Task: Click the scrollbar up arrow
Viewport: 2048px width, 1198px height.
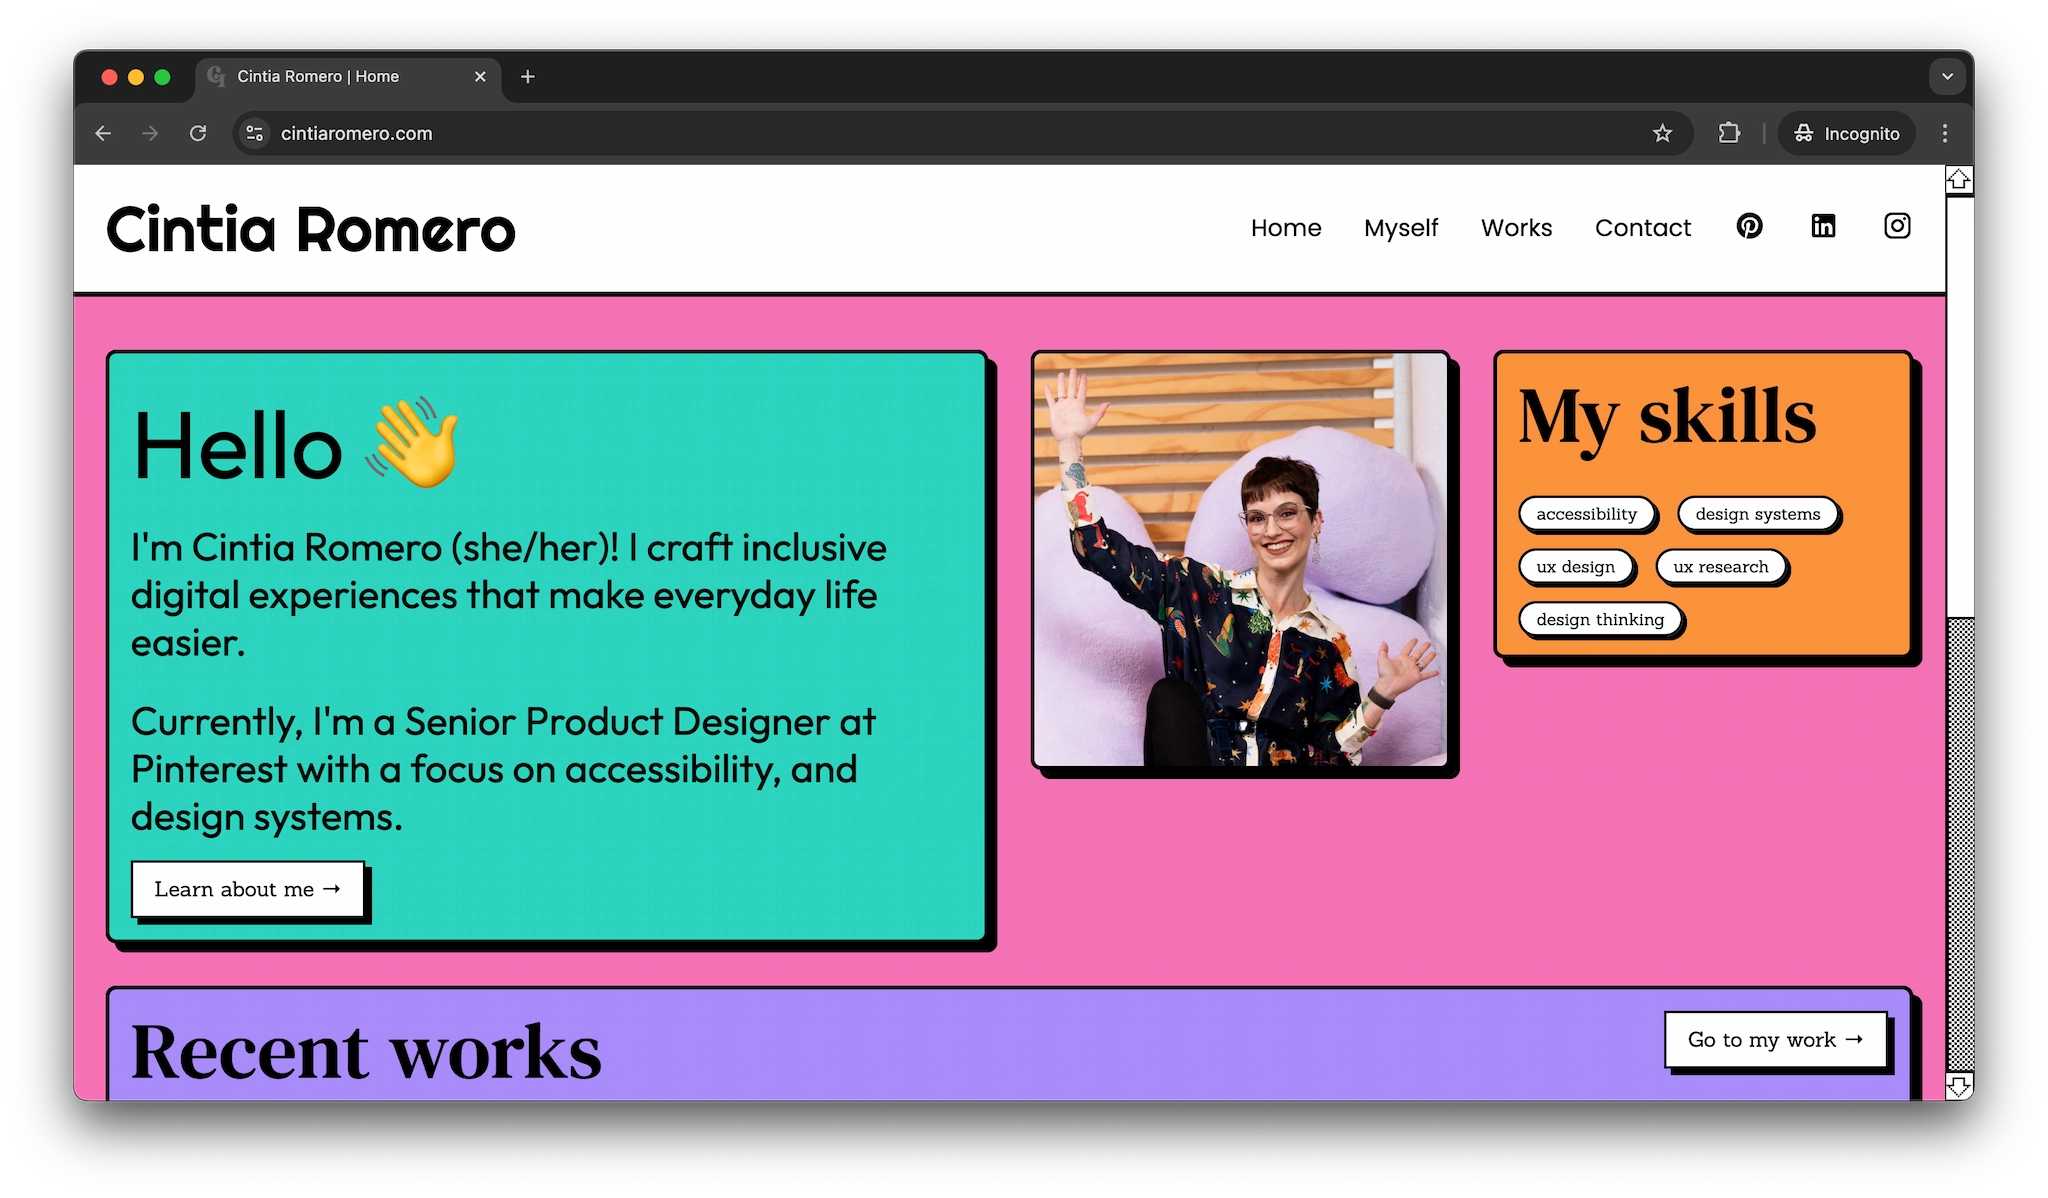Action: tap(1958, 180)
